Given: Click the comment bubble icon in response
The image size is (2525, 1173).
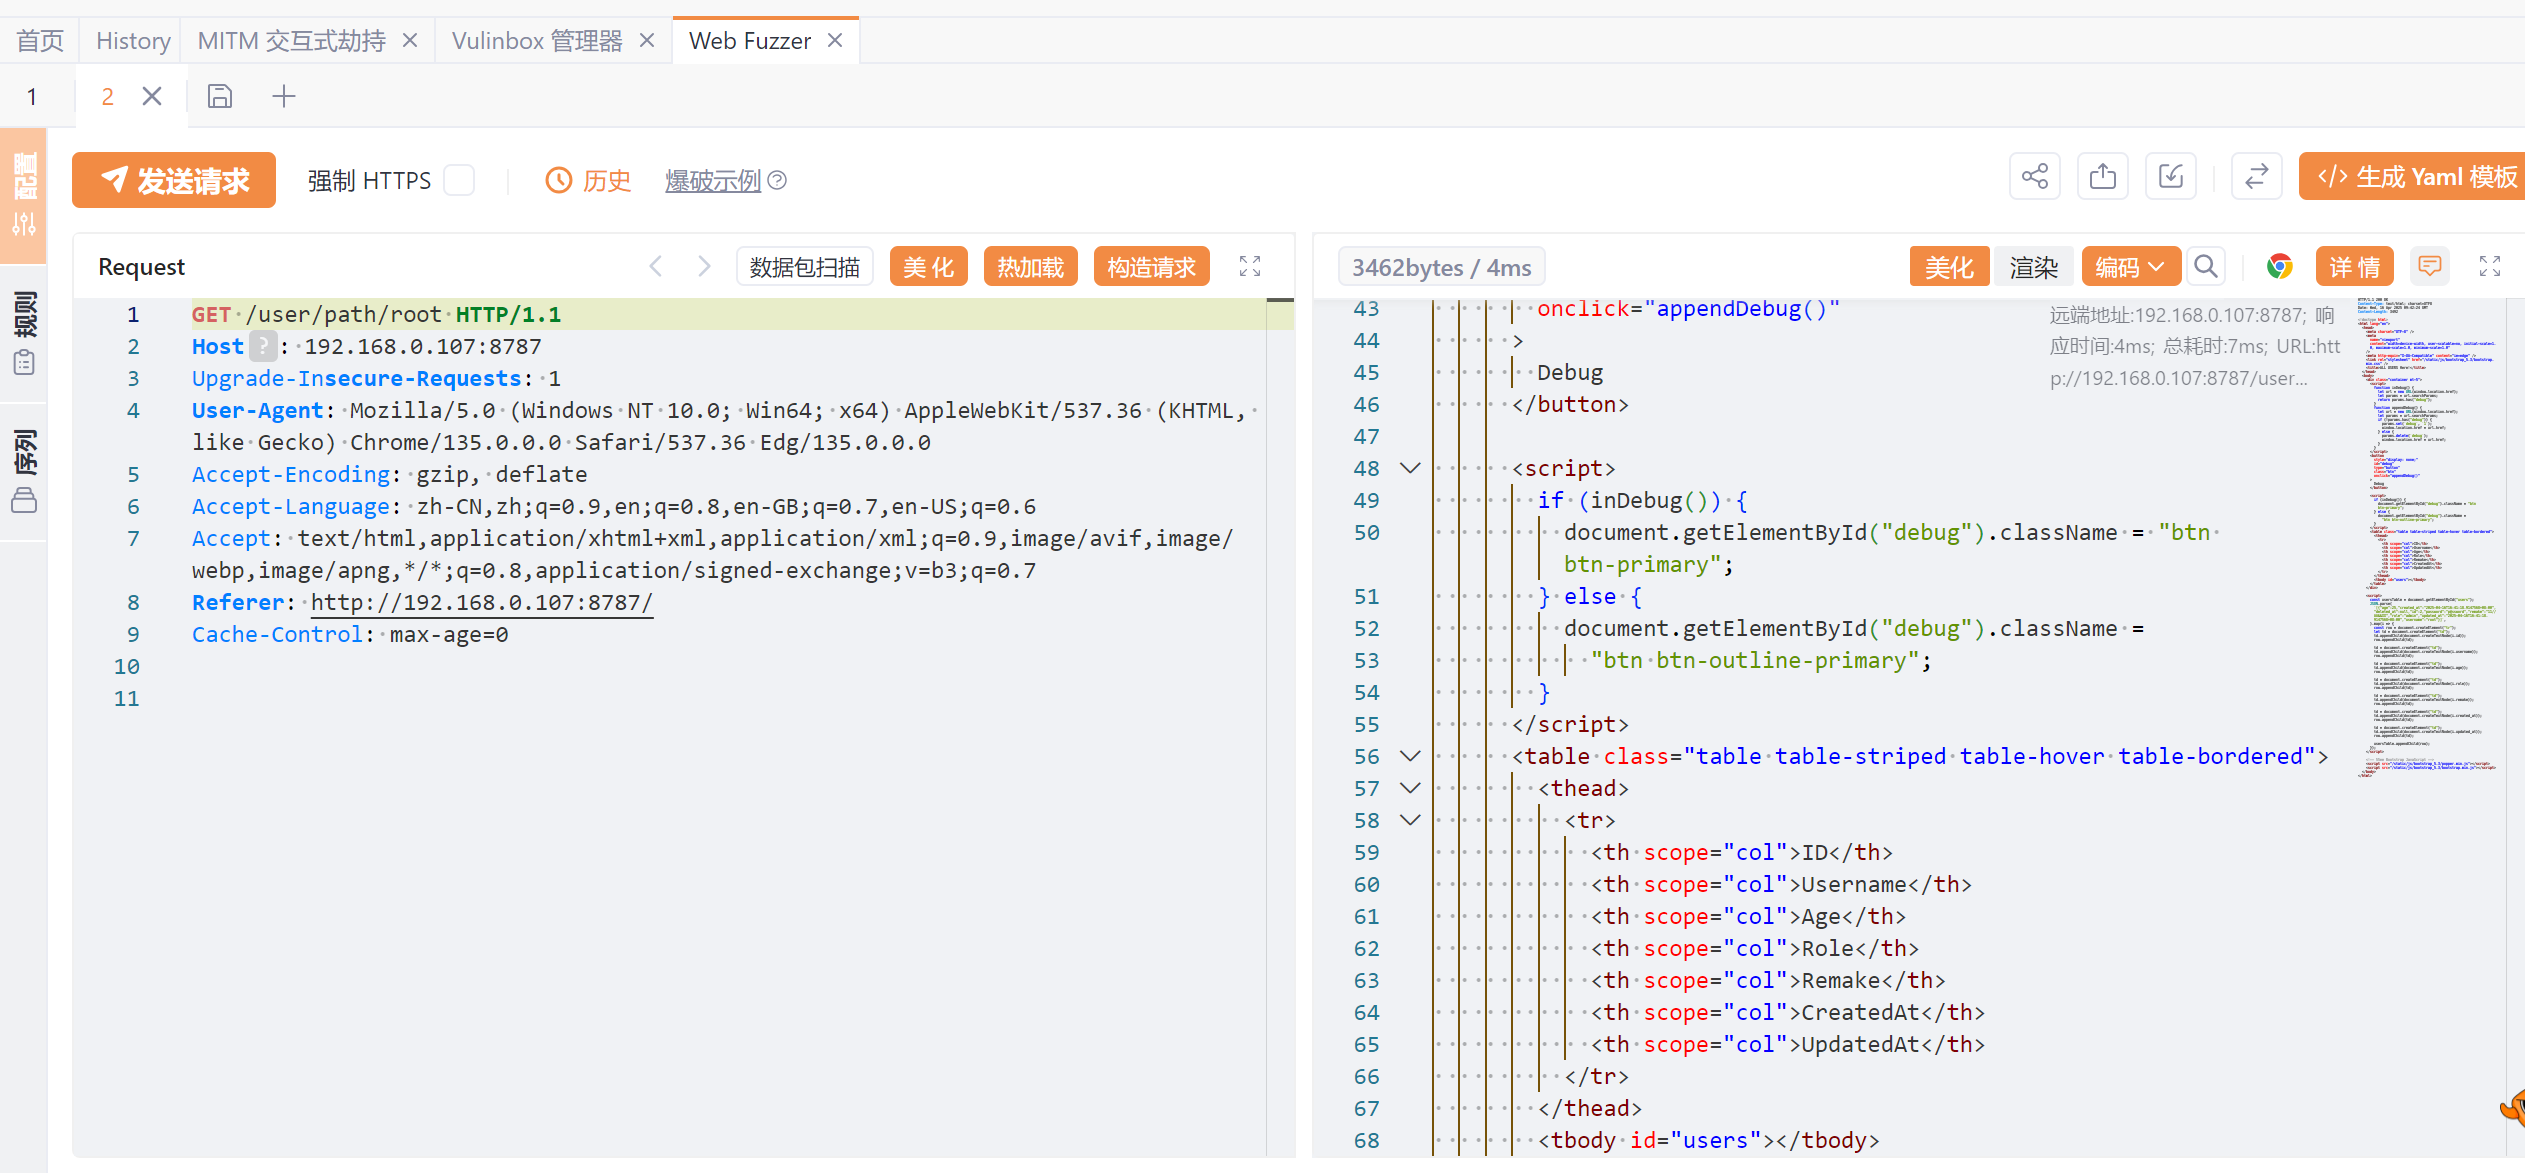Looking at the screenshot, I should click(x=2429, y=267).
